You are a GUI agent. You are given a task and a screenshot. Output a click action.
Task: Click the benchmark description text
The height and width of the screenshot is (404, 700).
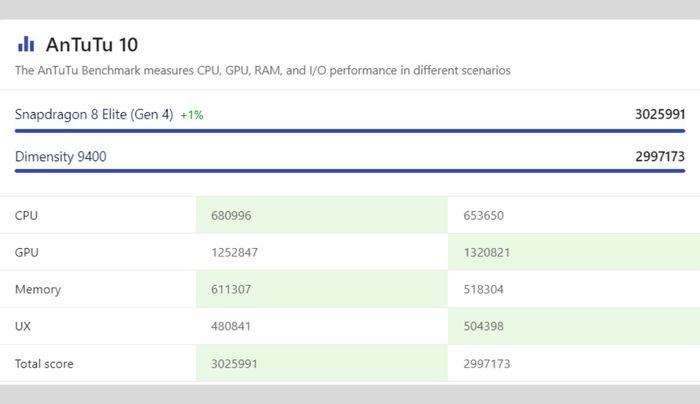262,71
